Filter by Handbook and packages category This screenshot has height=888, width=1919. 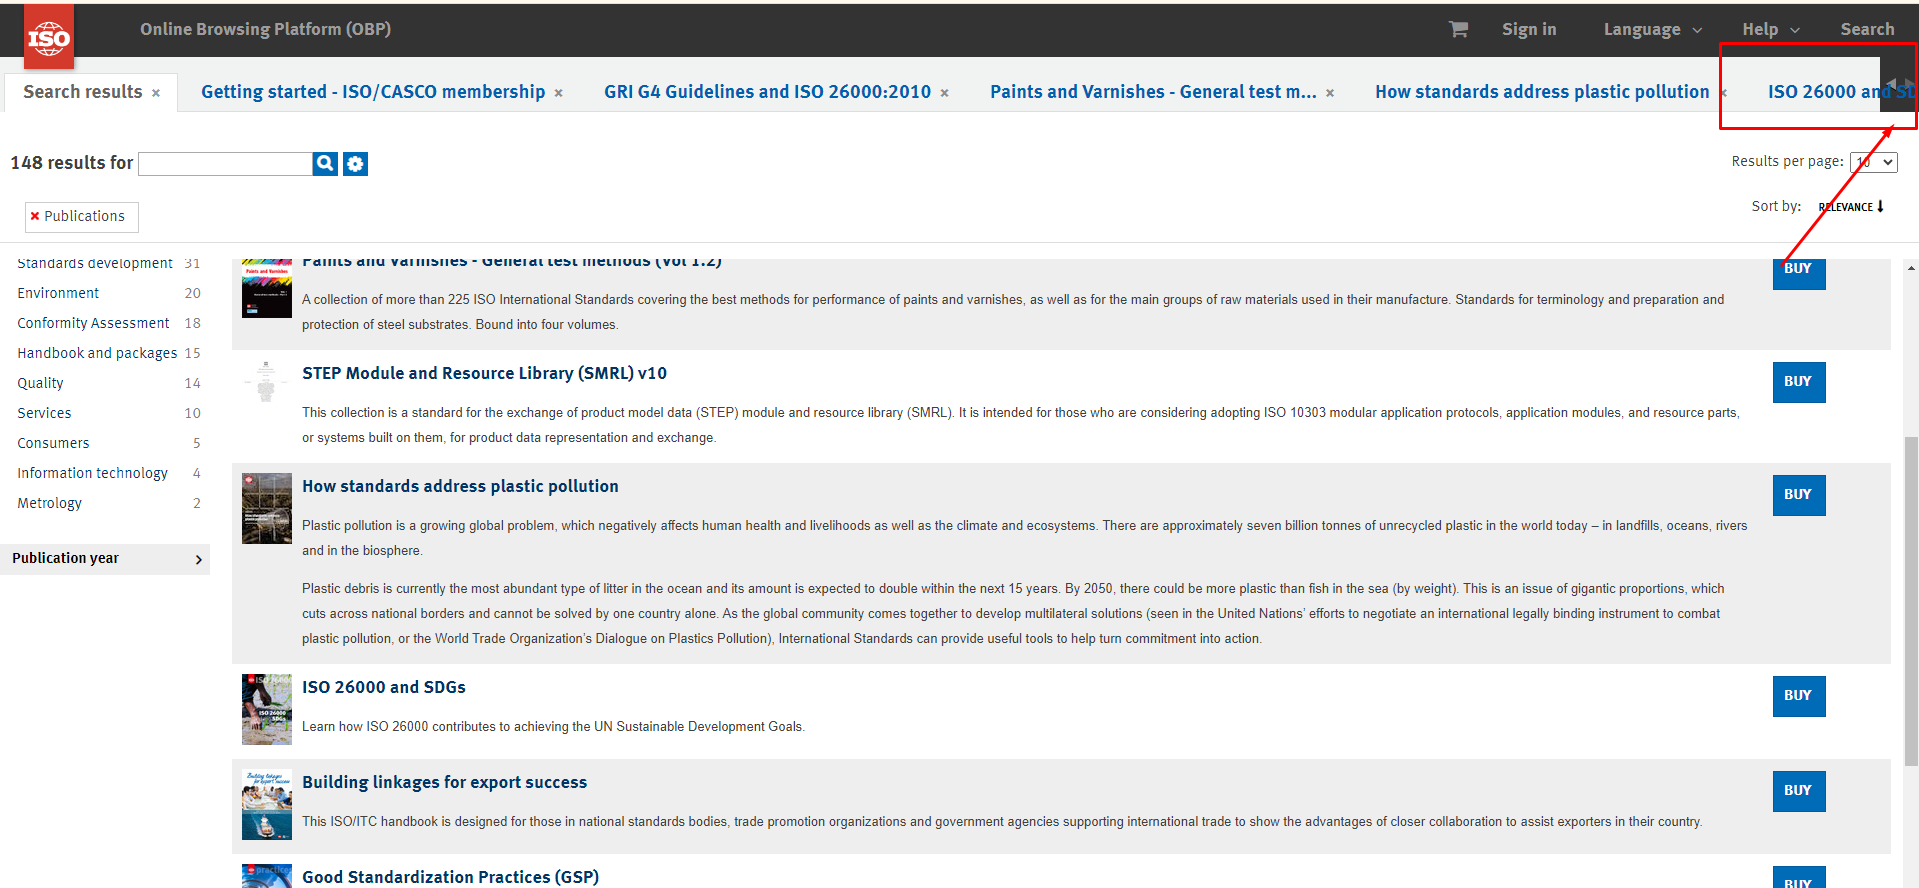[x=97, y=353]
